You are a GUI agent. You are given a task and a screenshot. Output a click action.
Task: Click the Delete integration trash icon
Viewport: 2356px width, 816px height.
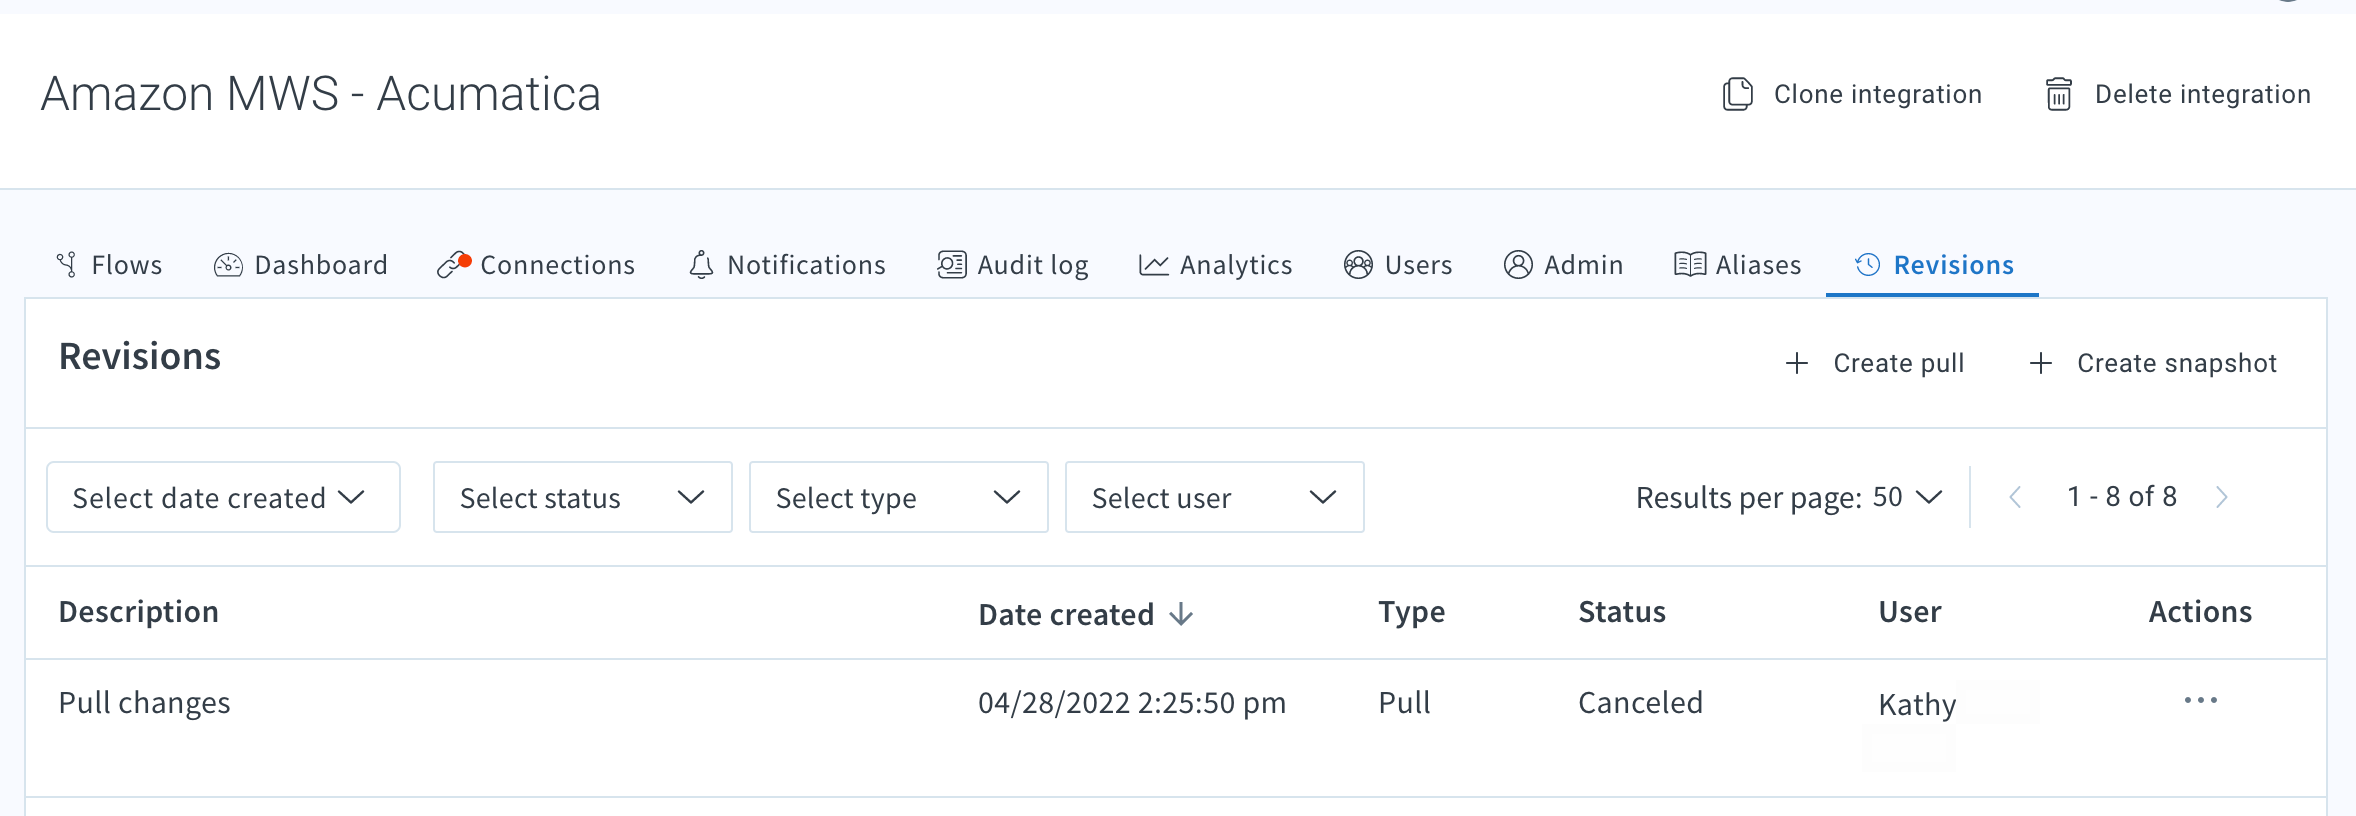point(2059,94)
